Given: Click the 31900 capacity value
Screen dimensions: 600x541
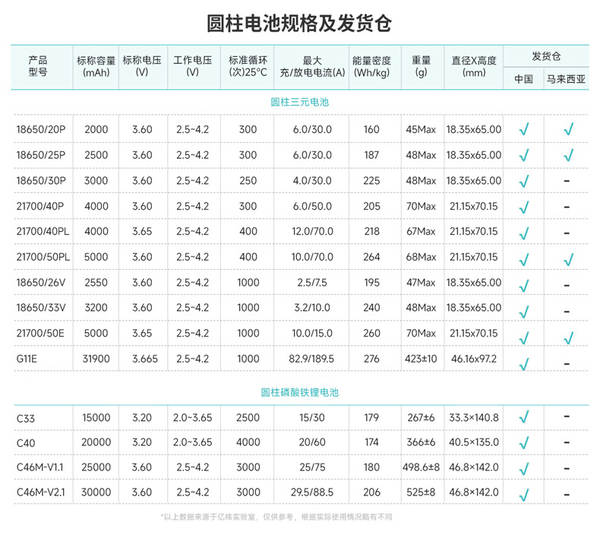Looking at the screenshot, I should (96, 359).
